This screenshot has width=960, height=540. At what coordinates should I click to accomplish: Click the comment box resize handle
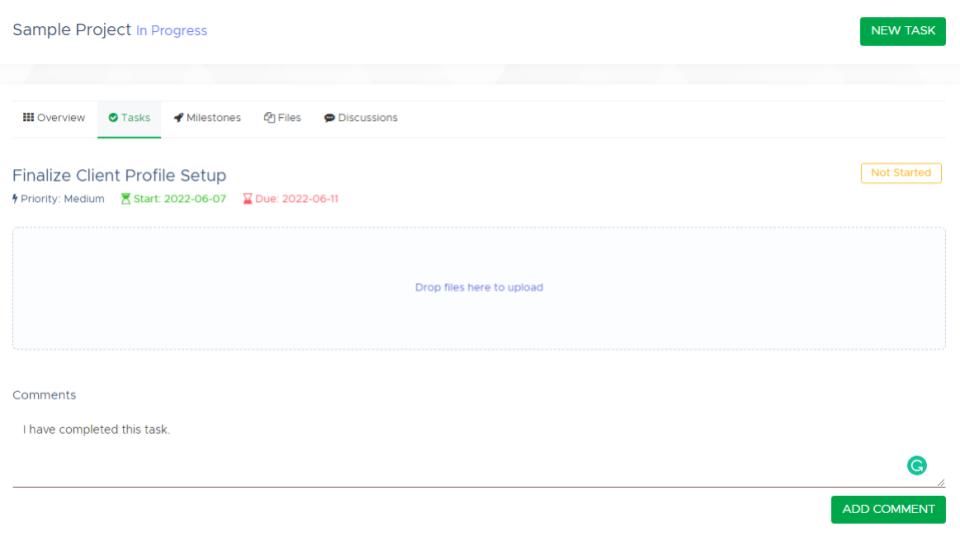tap(940, 483)
